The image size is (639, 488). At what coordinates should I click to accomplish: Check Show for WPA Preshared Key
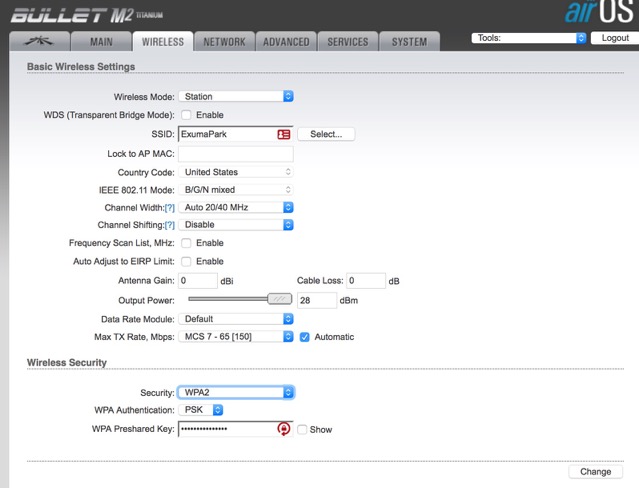(302, 429)
